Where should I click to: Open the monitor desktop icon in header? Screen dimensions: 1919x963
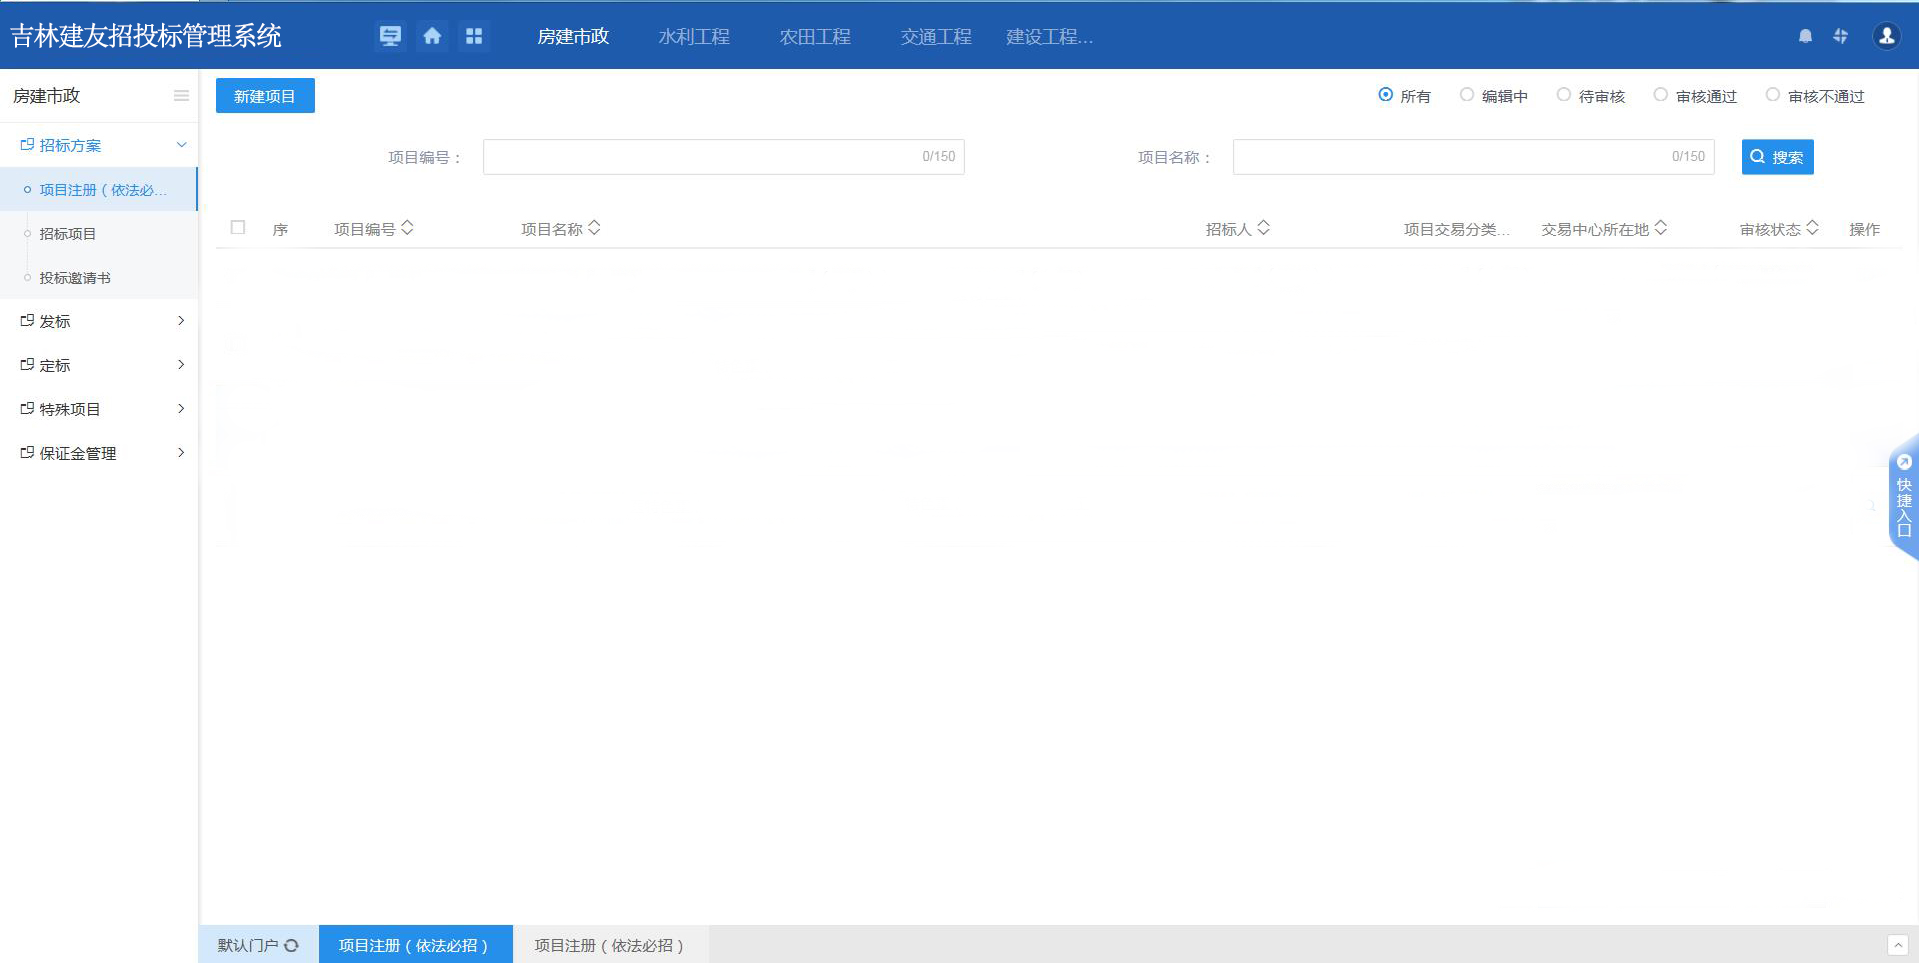[390, 36]
